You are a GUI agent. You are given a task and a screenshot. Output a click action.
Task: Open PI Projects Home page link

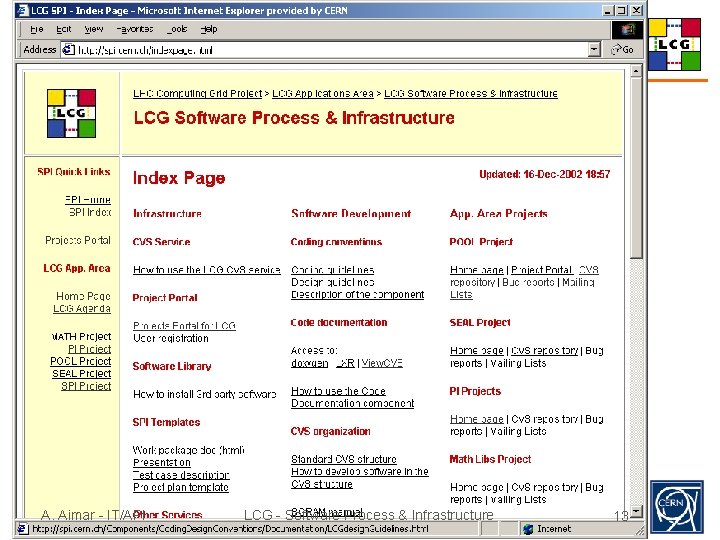tap(477, 419)
